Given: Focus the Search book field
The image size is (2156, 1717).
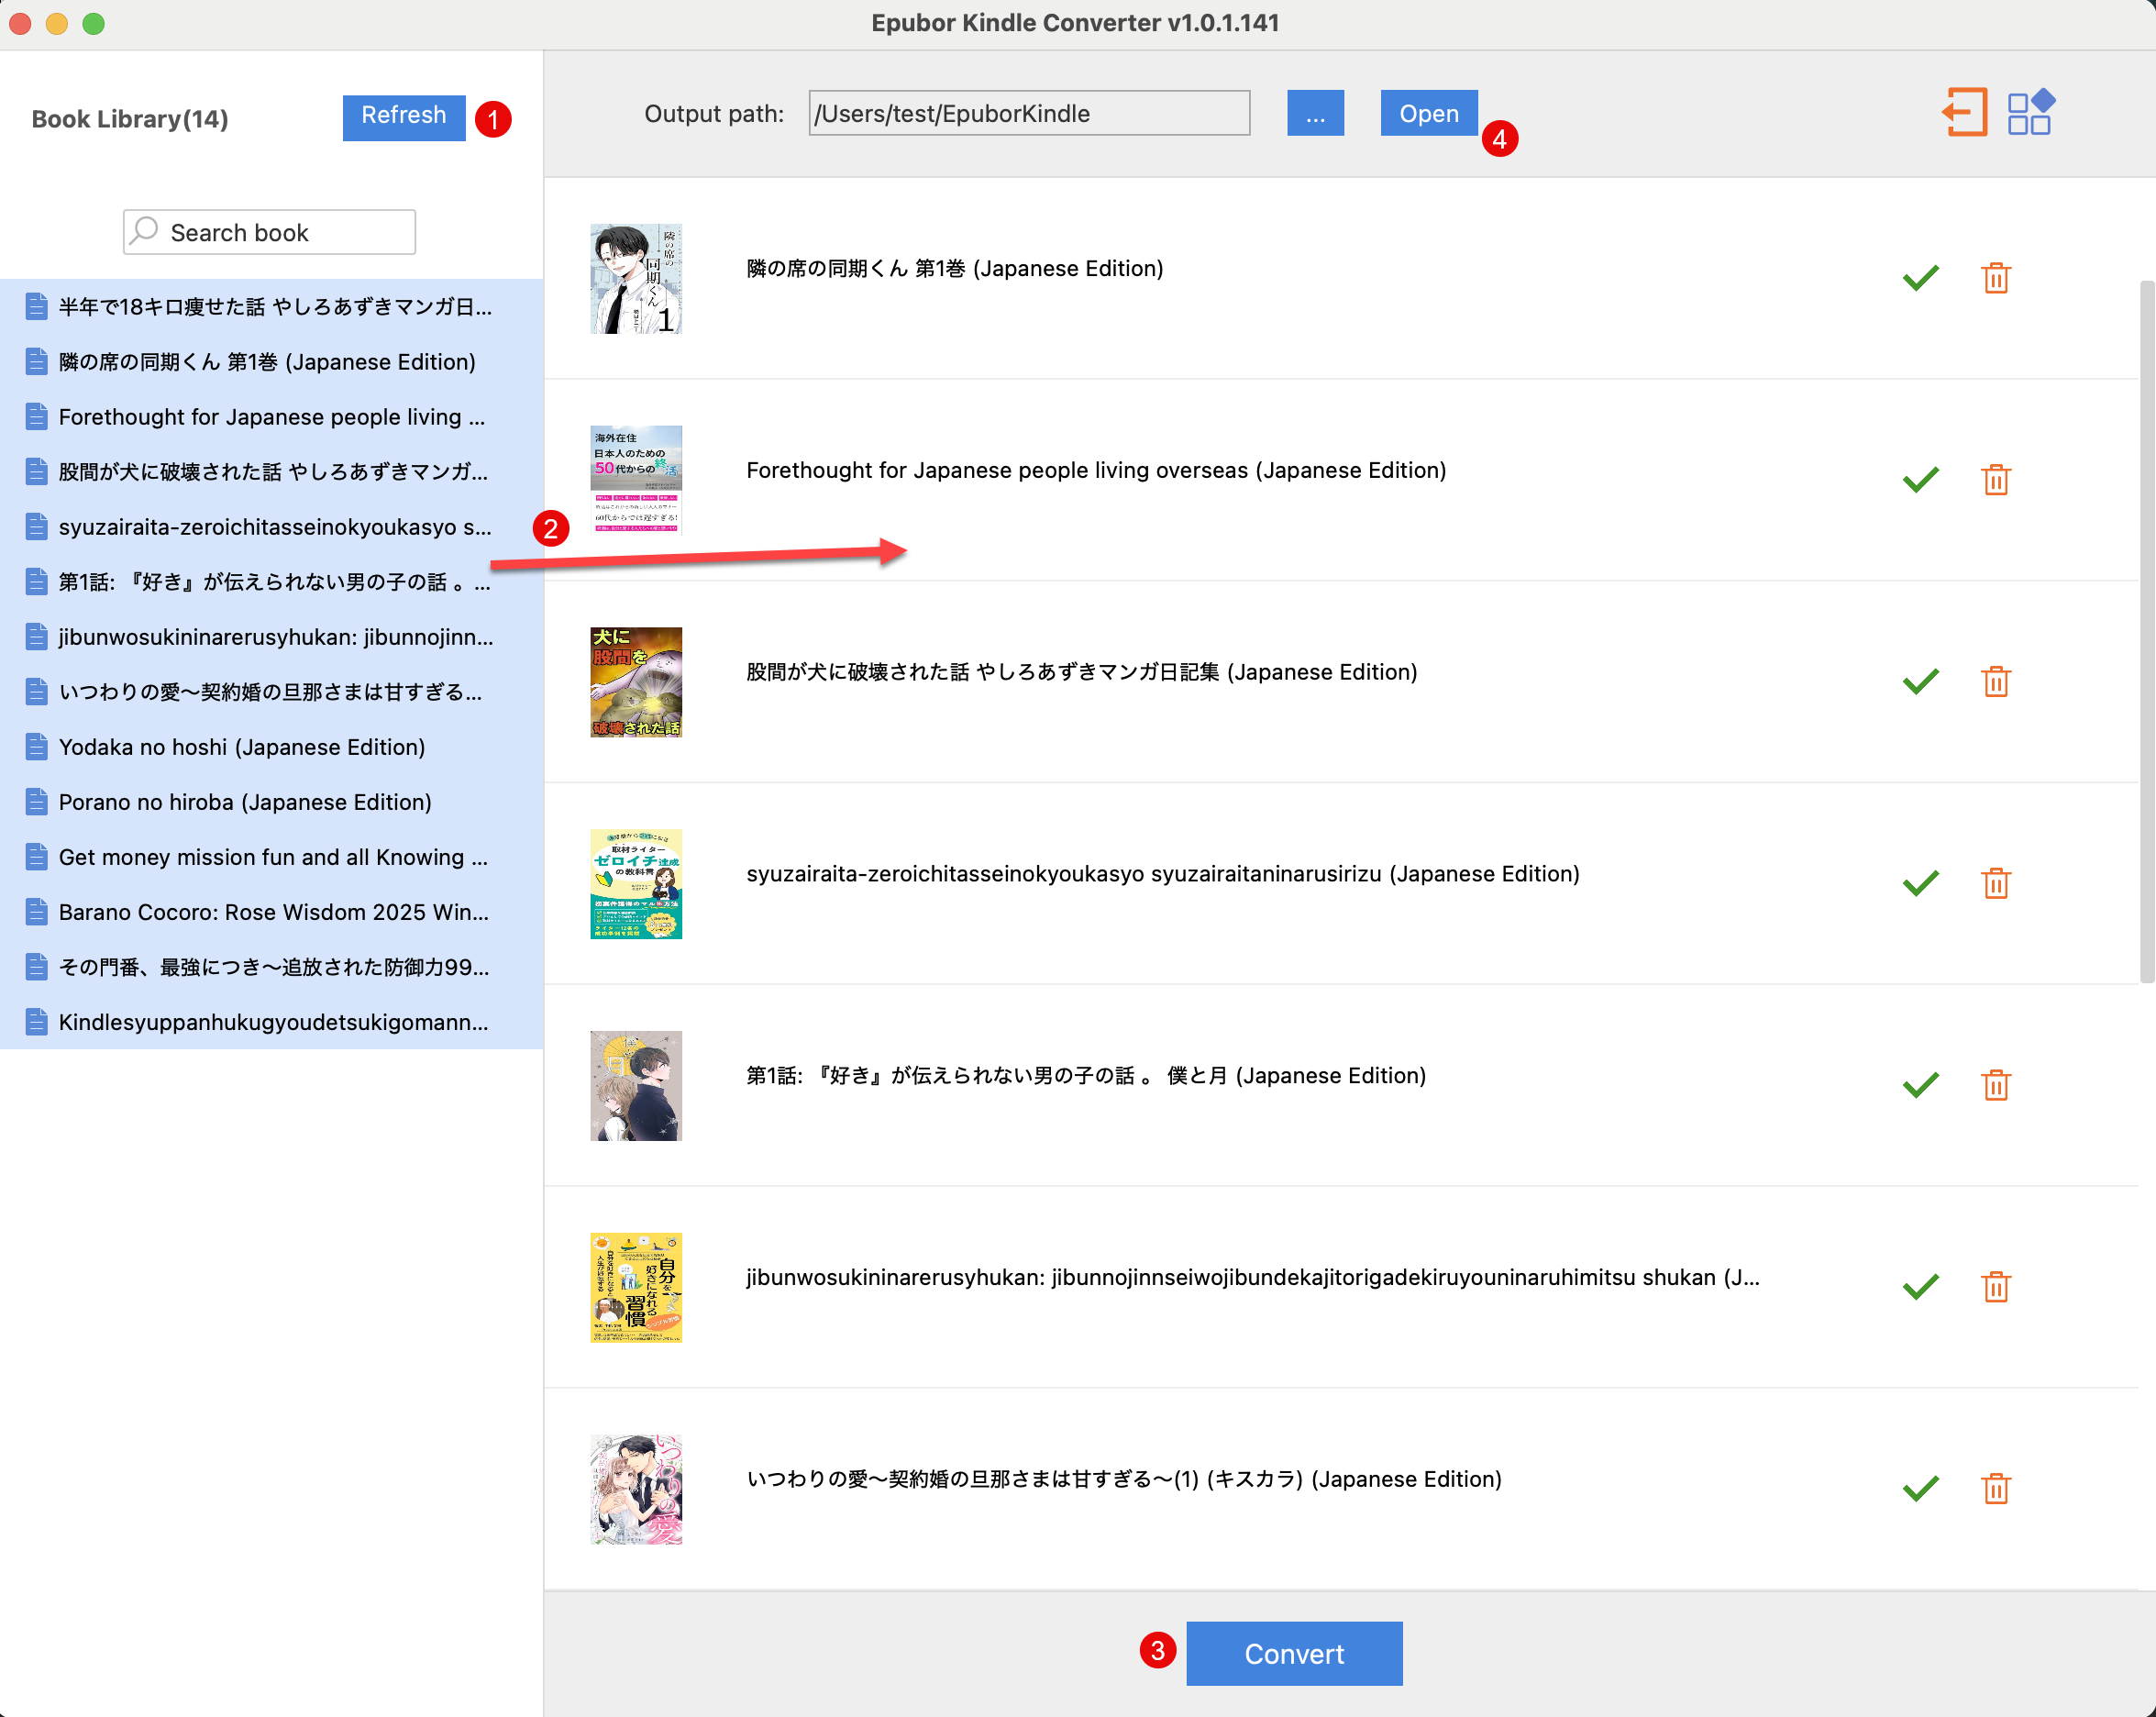Looking at the screenshot, I should pos(269,232).
